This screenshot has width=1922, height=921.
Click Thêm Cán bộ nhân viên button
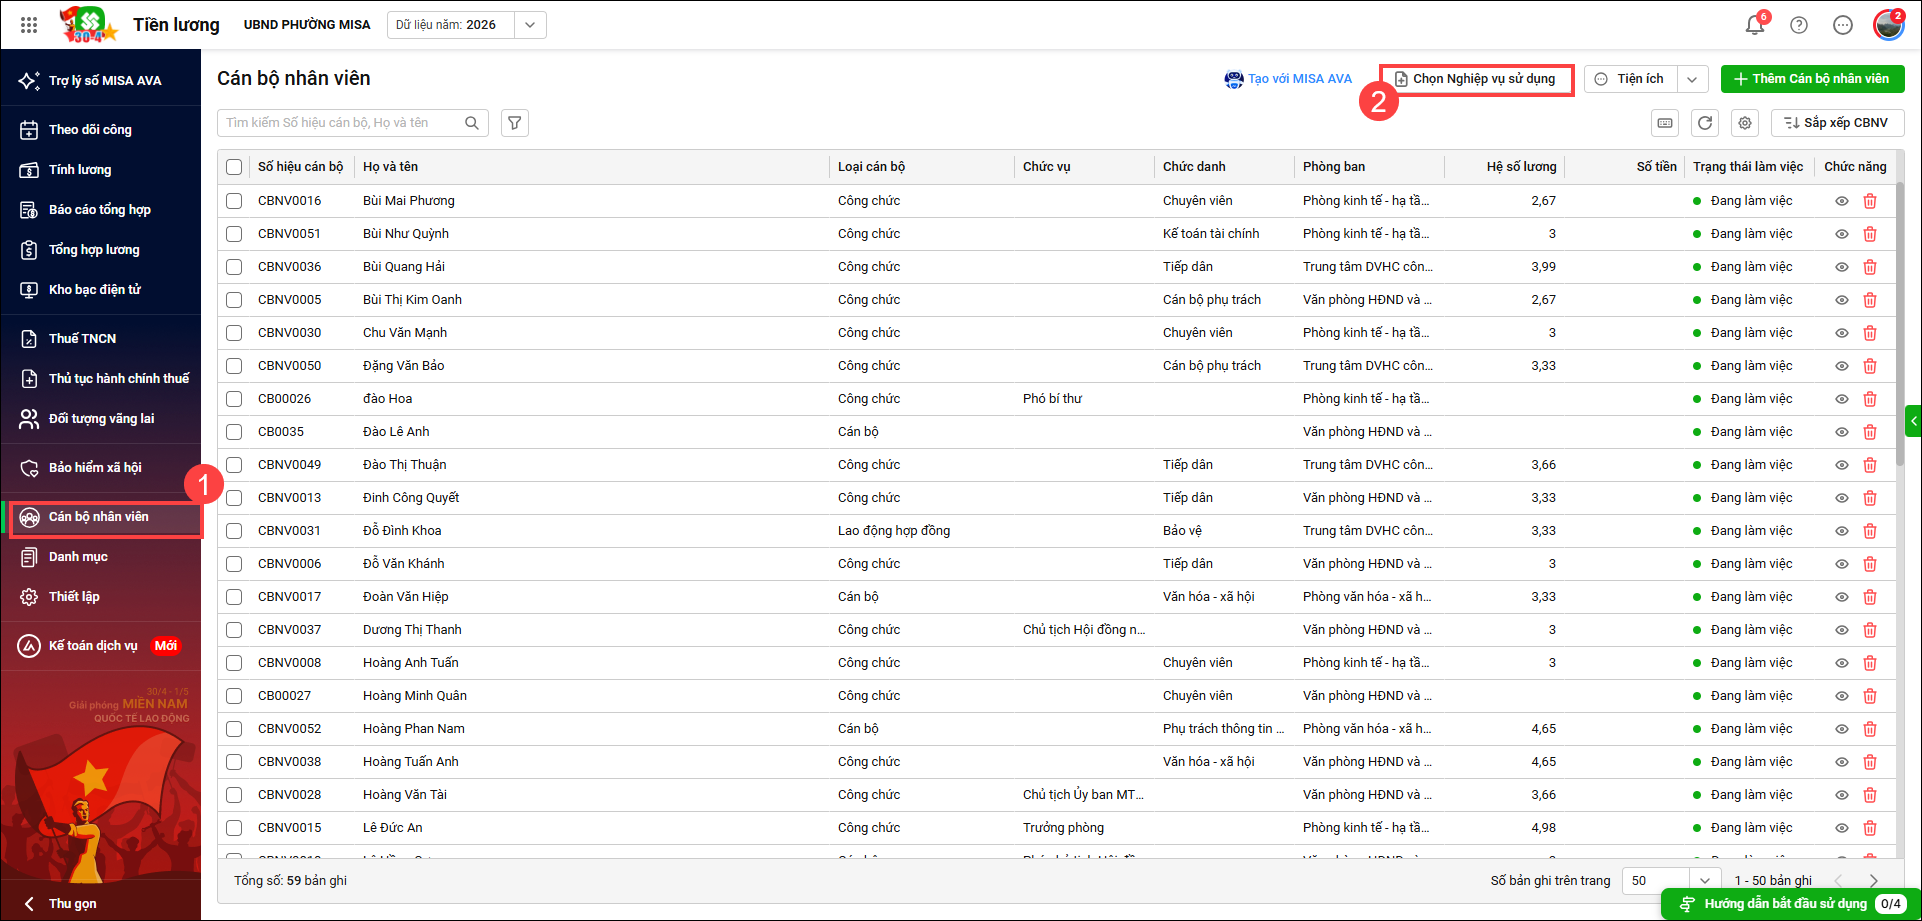tap(1813, 79)
